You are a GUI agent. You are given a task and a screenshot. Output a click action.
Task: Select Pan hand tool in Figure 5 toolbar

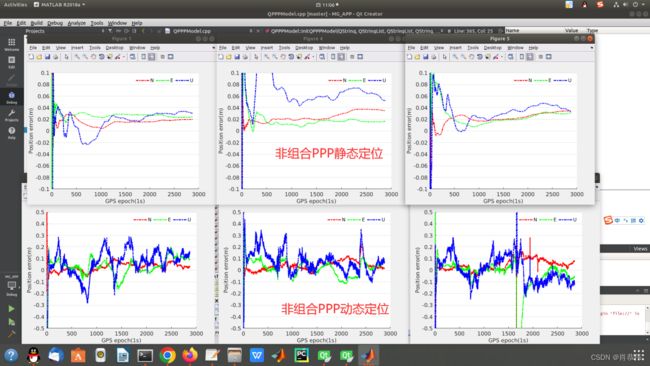pyautogui.click(x=472, y=57)
